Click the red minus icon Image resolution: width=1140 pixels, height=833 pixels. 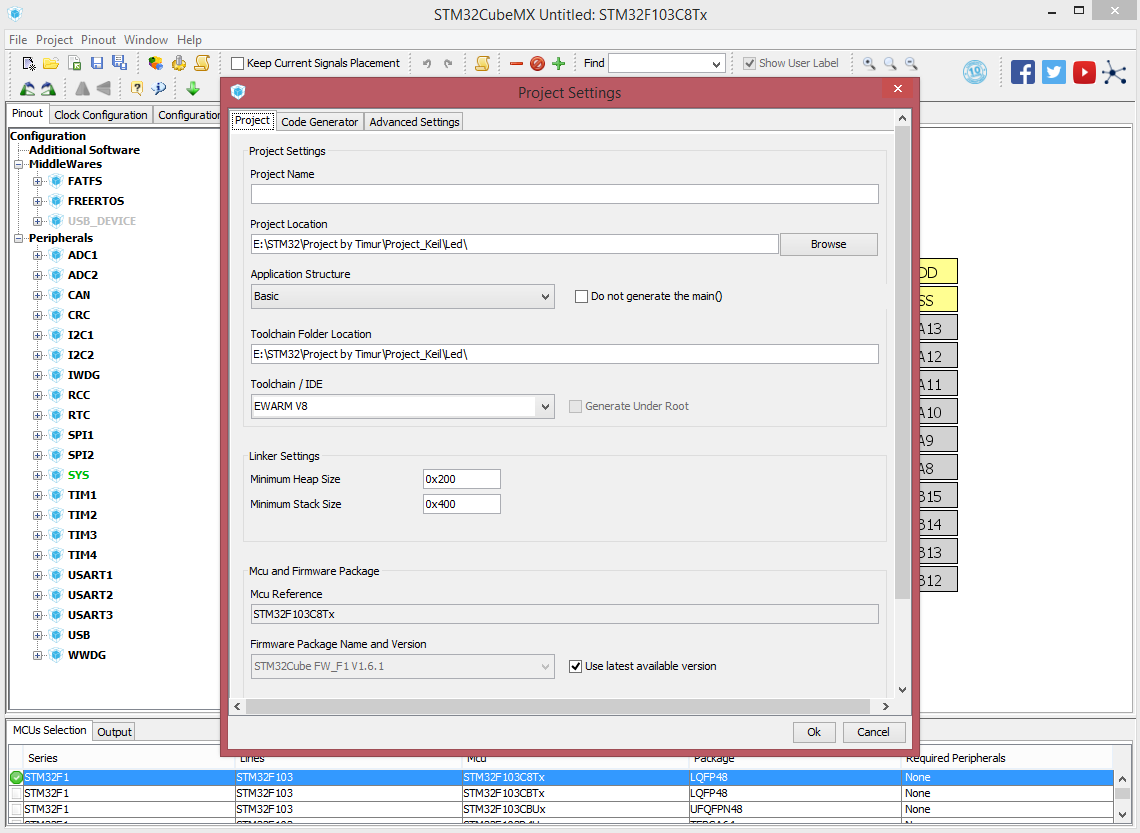click(x=516, y=64)
